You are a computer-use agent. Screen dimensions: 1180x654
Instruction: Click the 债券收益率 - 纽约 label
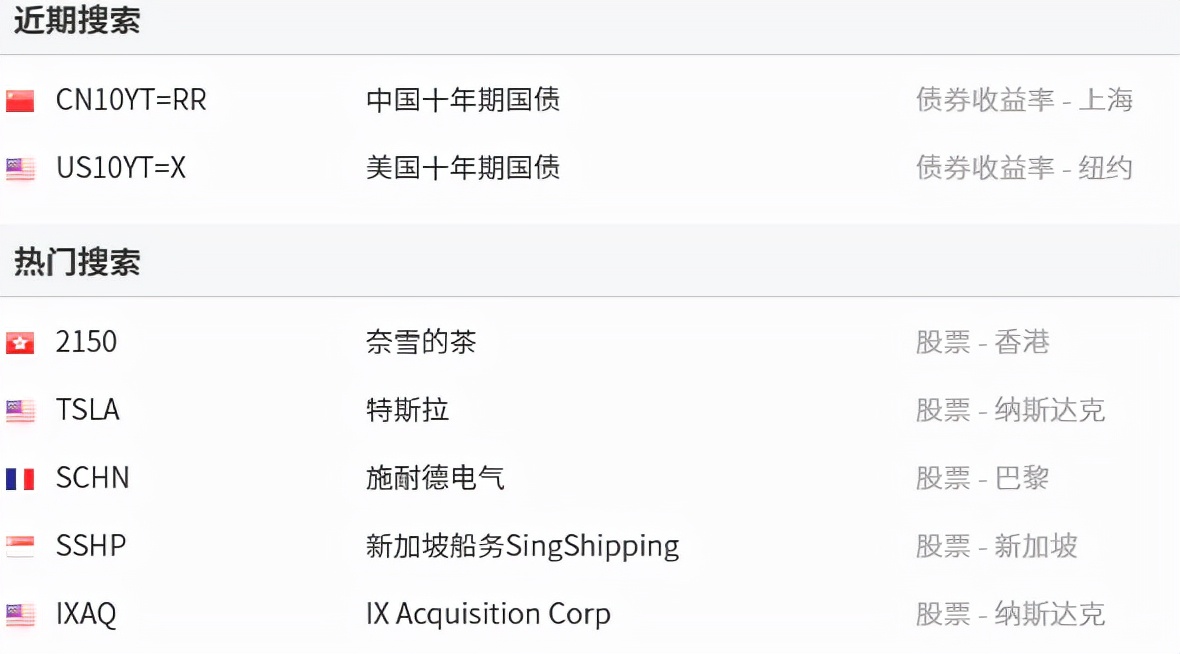1024,168
